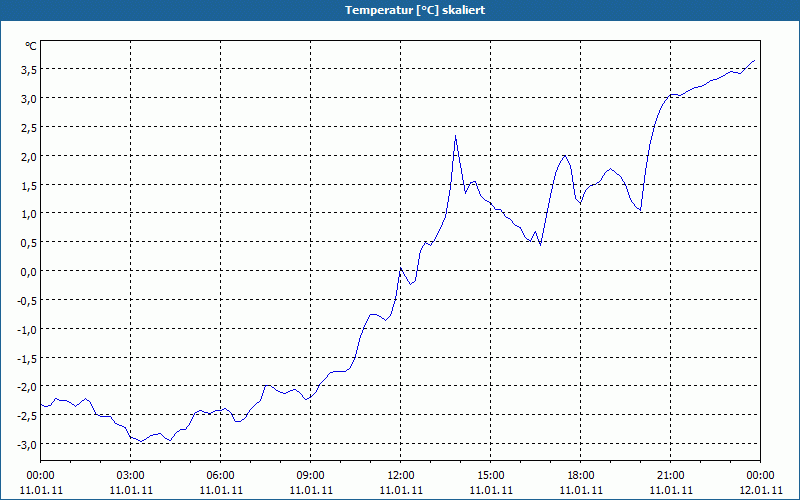Viewport: 800px width, 500px height.
Task: Click the 'Temperatur [°C] skaliert' chart title
Action: [x=400, y=9]
